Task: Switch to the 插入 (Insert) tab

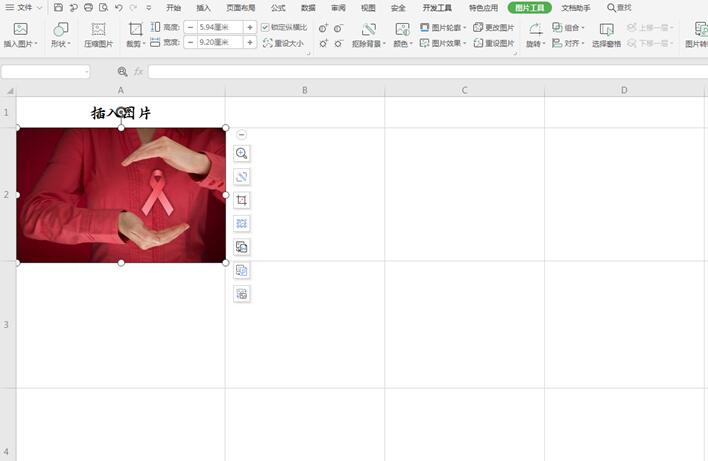Action: (x=203, y=8)
